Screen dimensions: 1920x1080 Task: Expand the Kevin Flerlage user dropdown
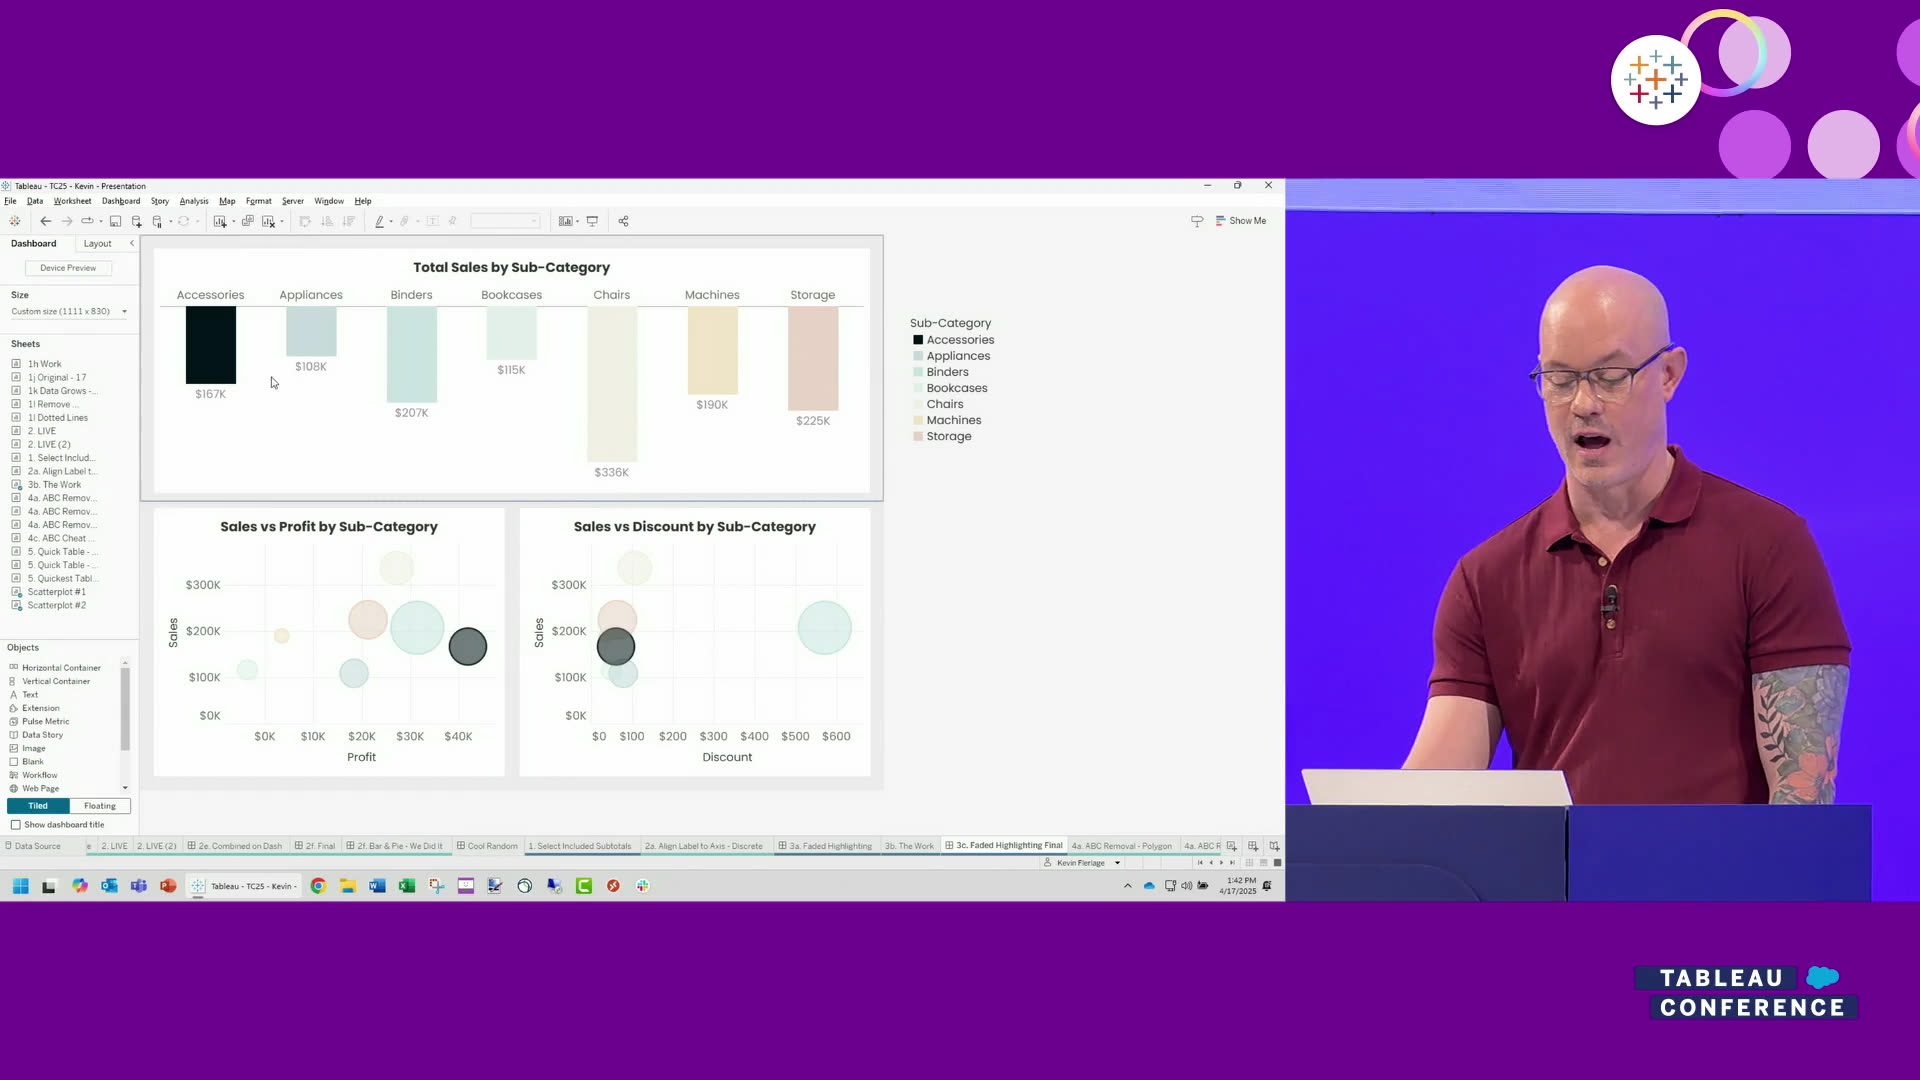(1117, 862)
